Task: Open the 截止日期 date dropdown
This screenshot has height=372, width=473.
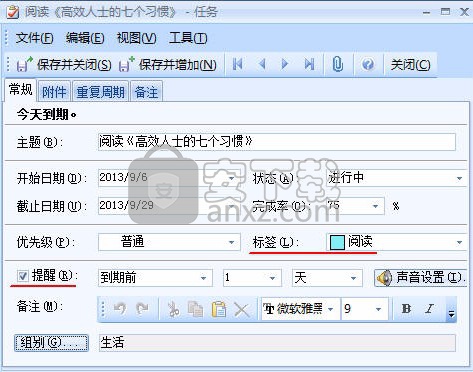Action: click(232, 206)
